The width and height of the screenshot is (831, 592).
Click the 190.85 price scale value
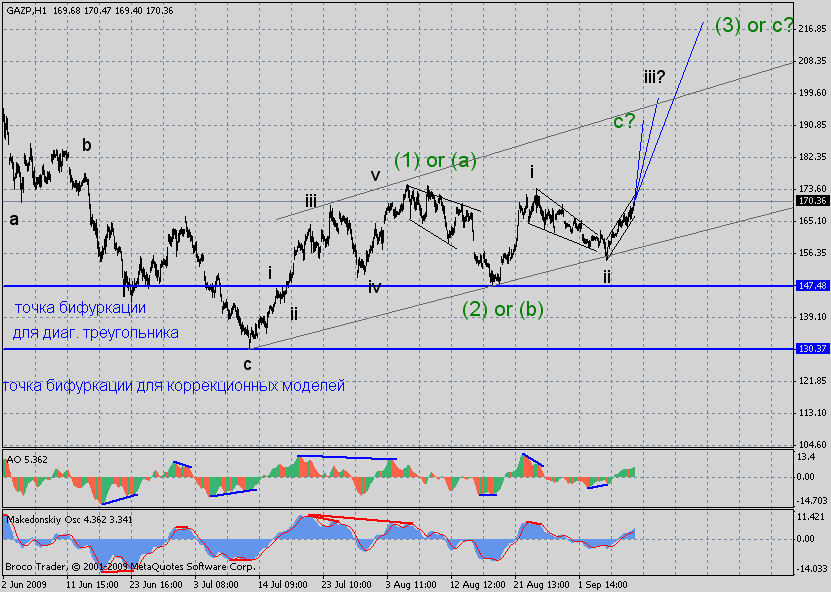point(812,125)
